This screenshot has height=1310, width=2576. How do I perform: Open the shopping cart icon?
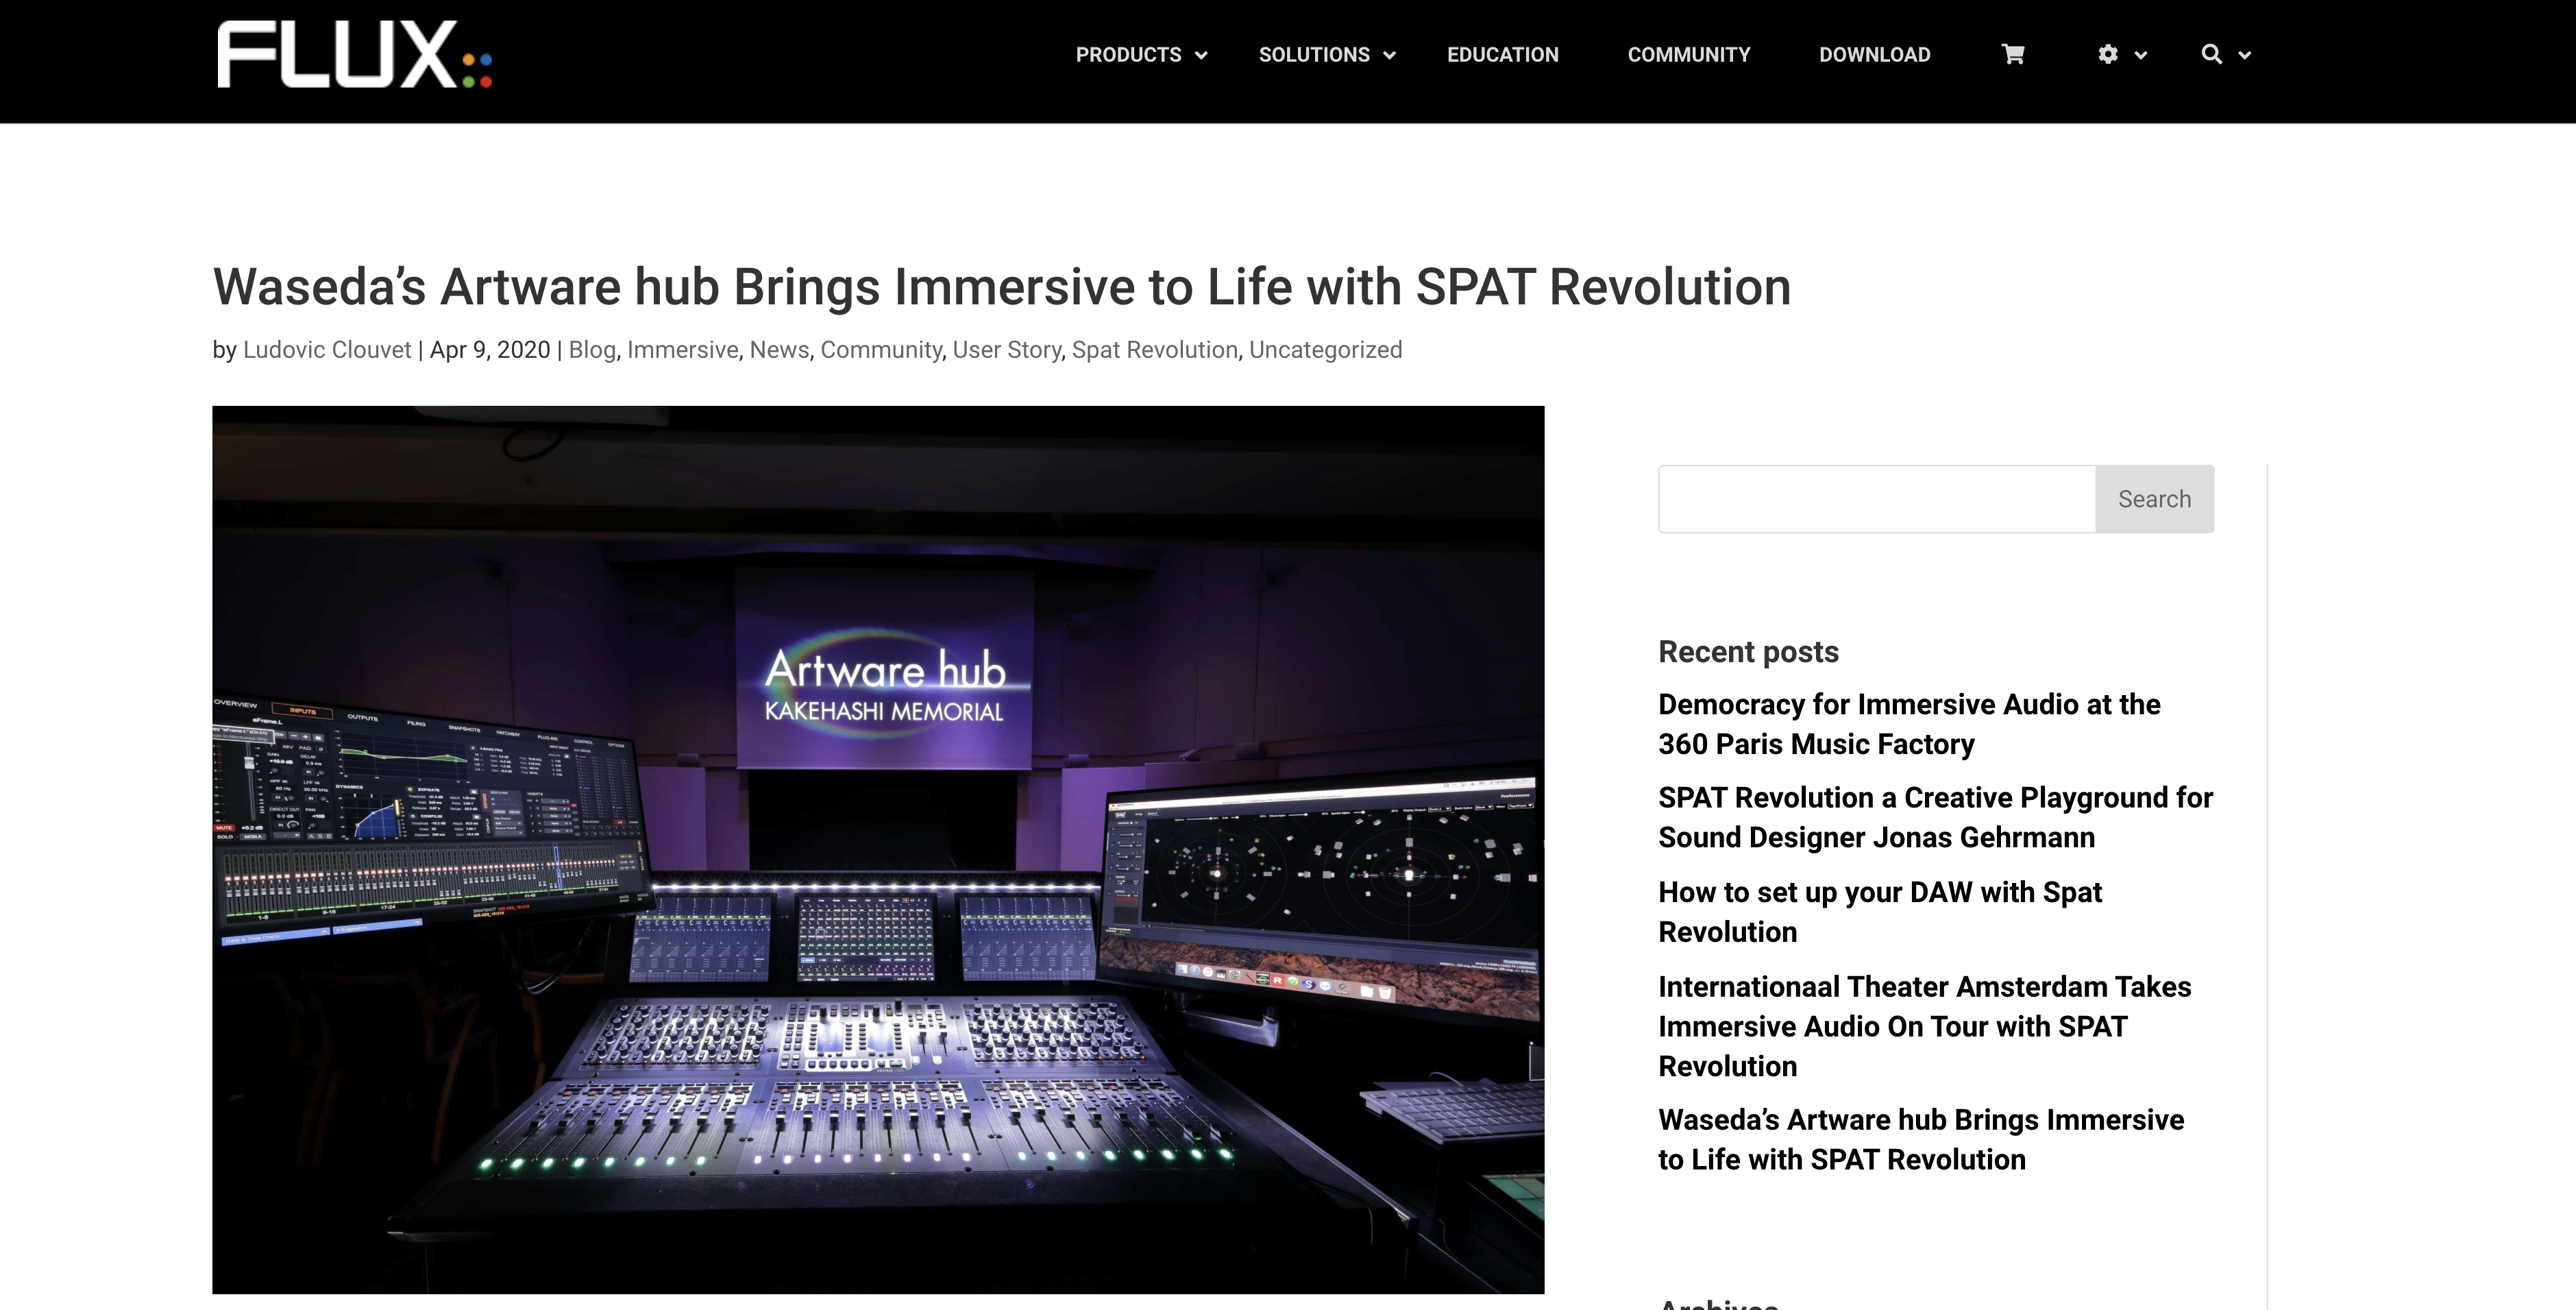2013,54
